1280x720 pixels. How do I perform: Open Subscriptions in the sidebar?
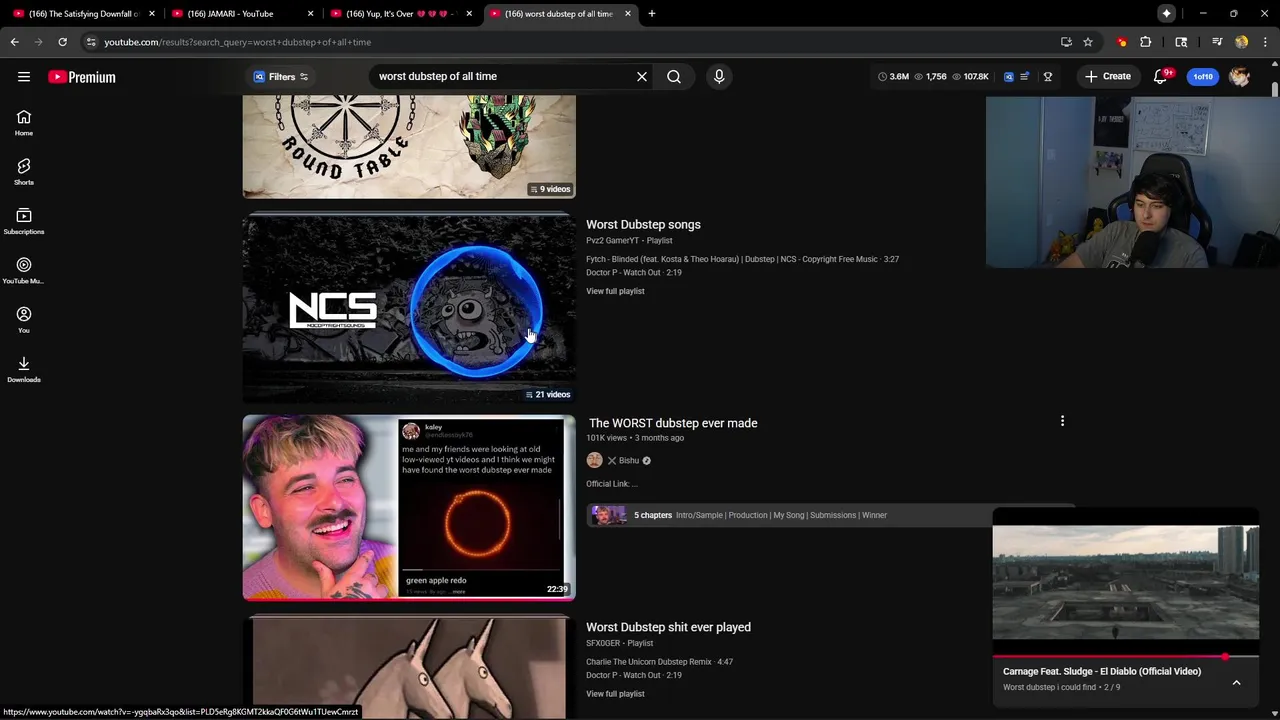[x=24, y=221]
